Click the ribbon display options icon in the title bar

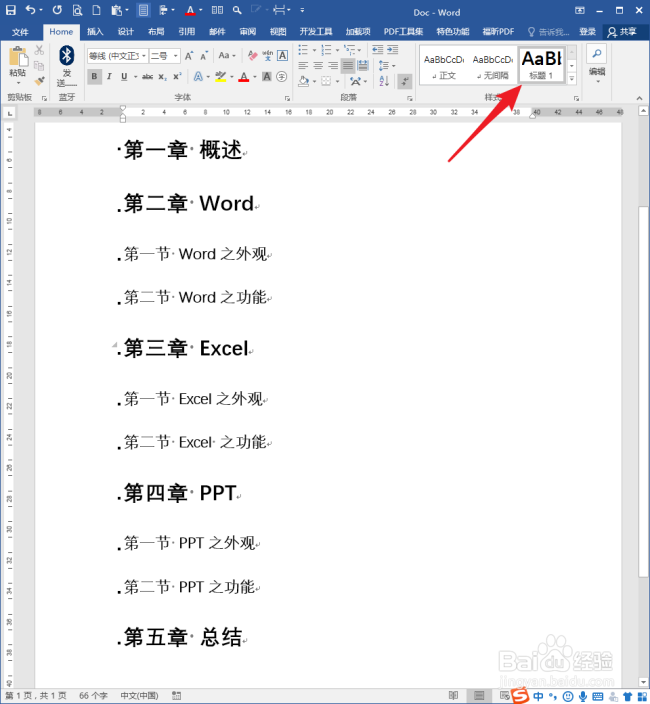point(580,10)
